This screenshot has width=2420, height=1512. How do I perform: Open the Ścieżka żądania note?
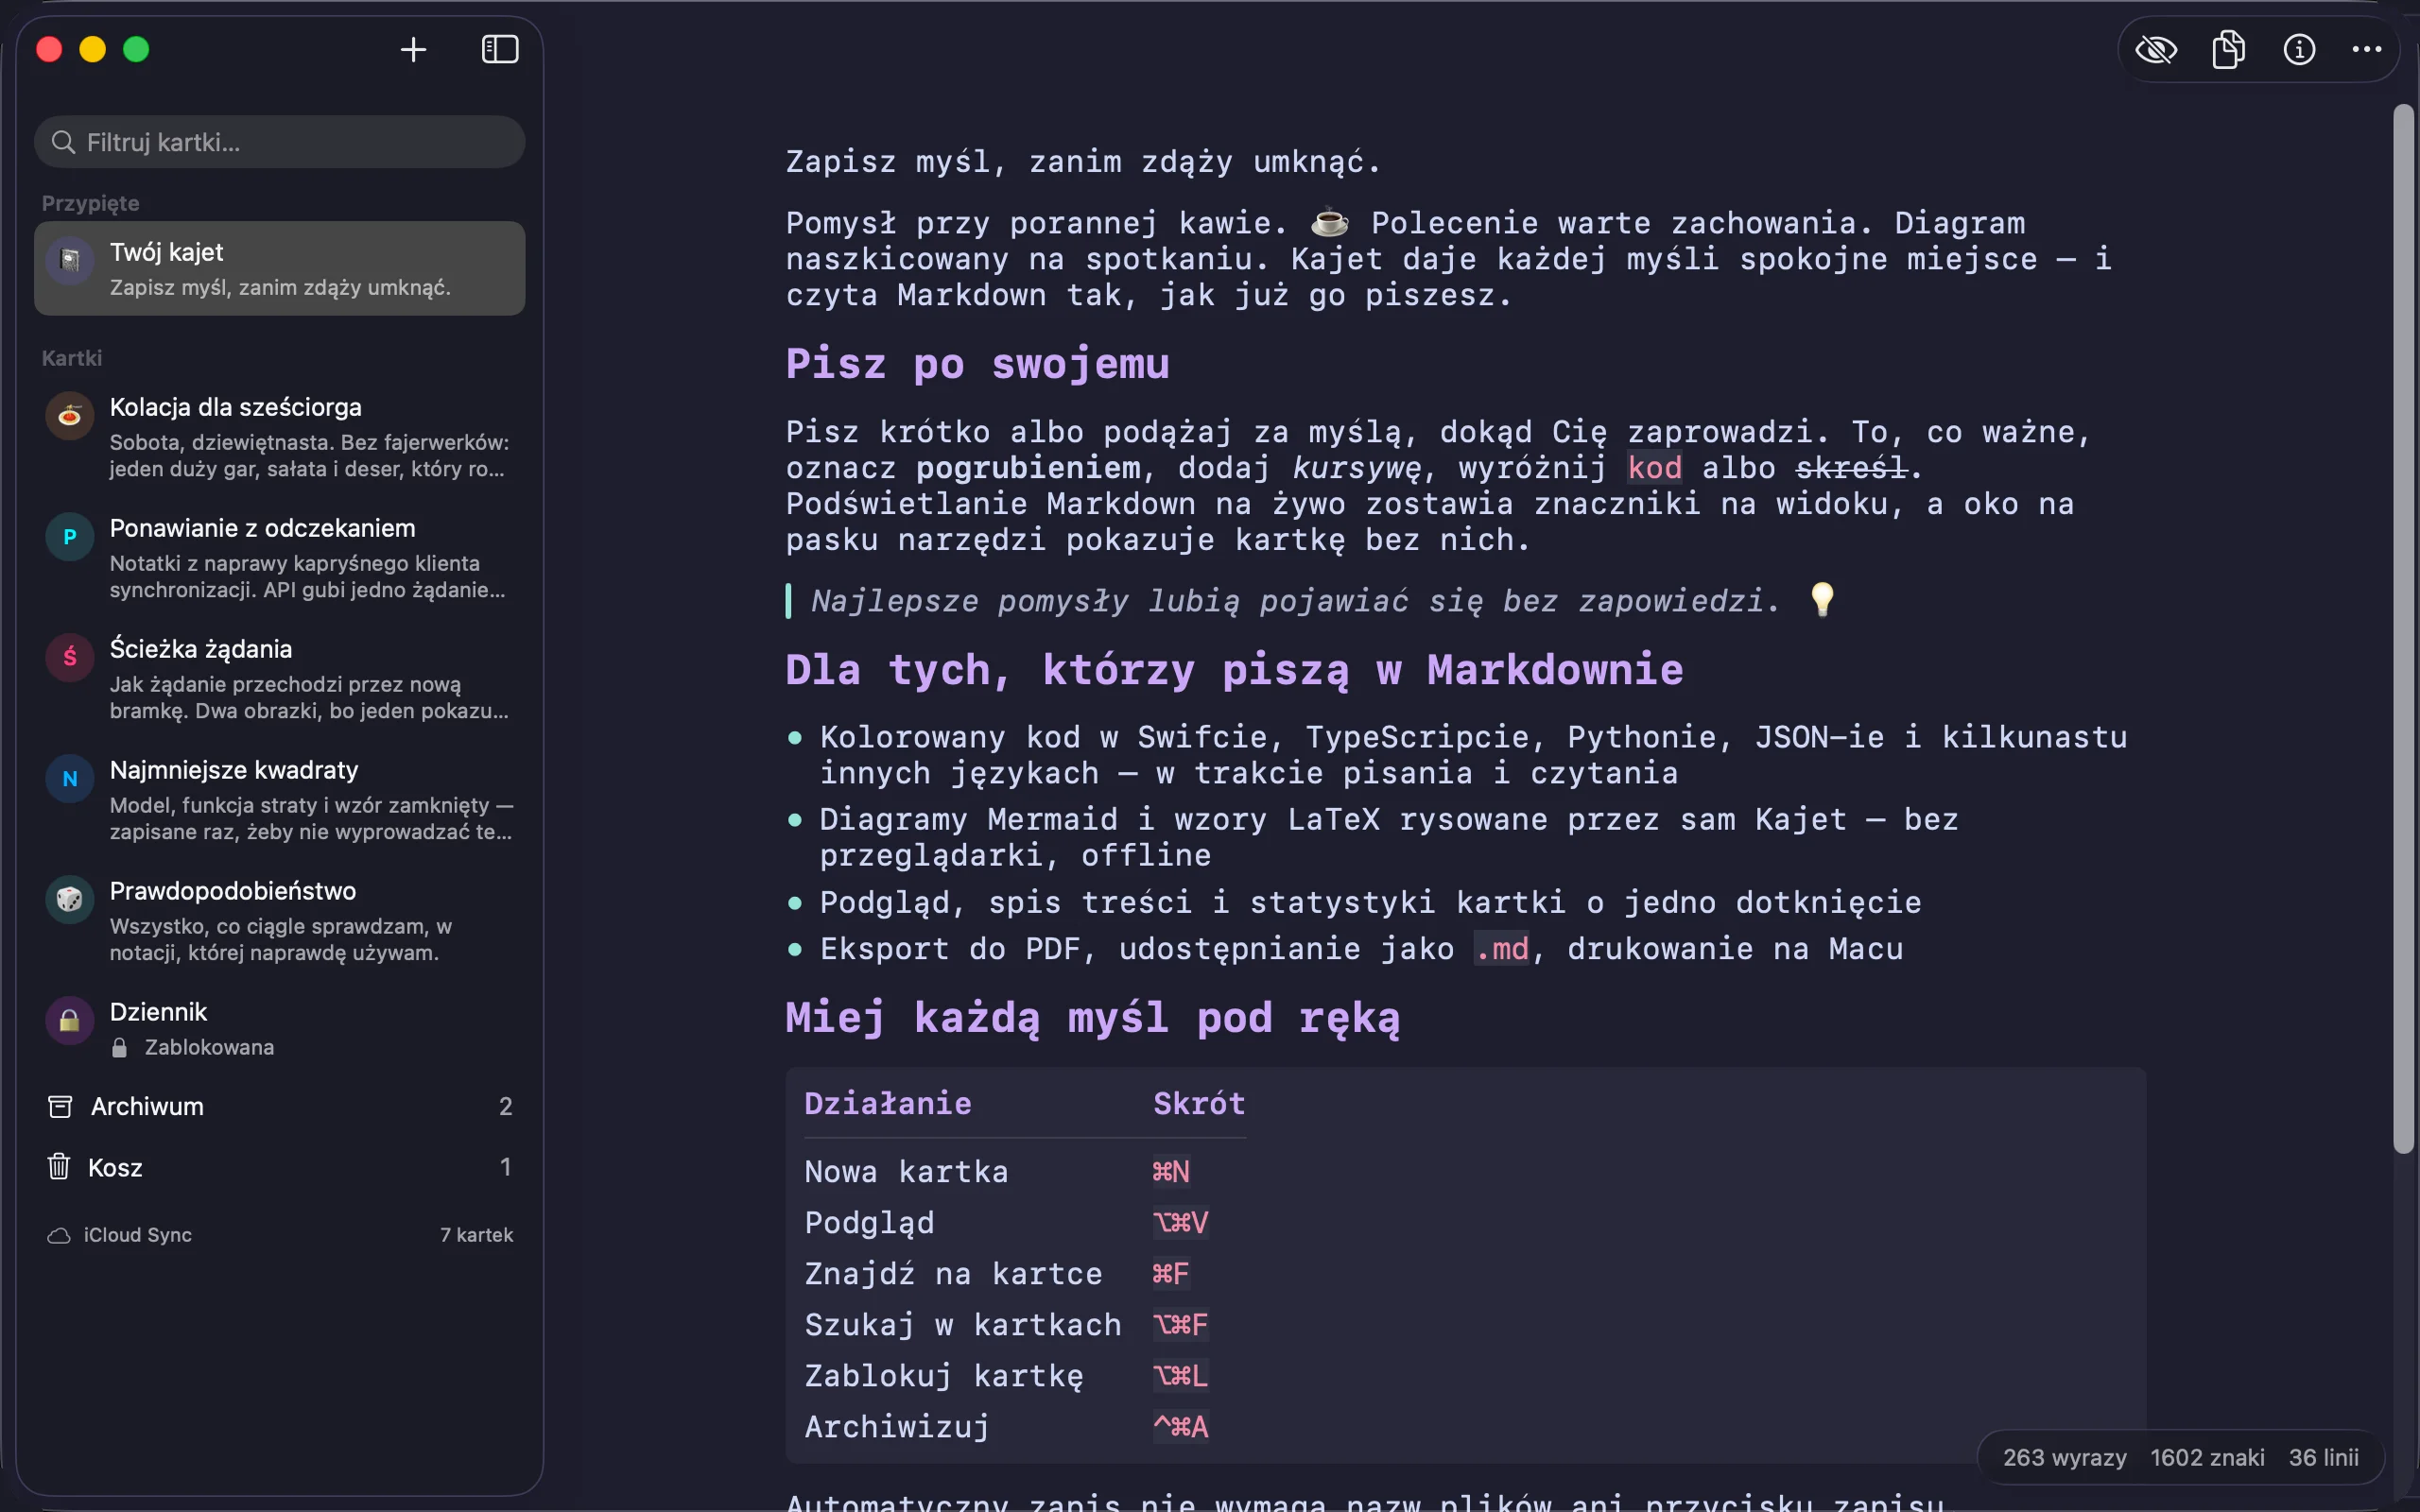pos(280,679)
